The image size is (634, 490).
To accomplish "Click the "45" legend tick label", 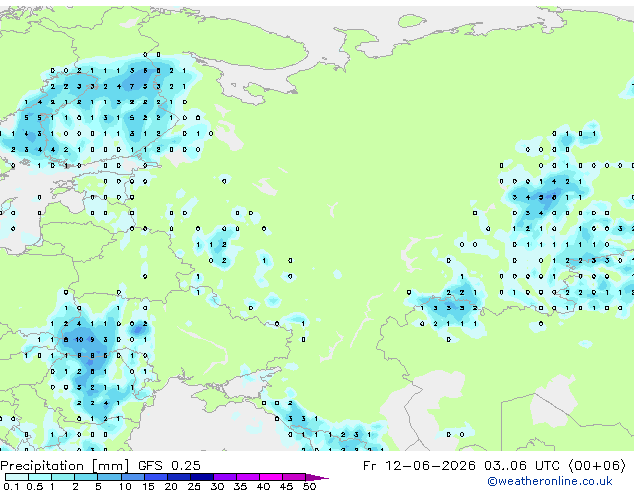I will [286, 486].
